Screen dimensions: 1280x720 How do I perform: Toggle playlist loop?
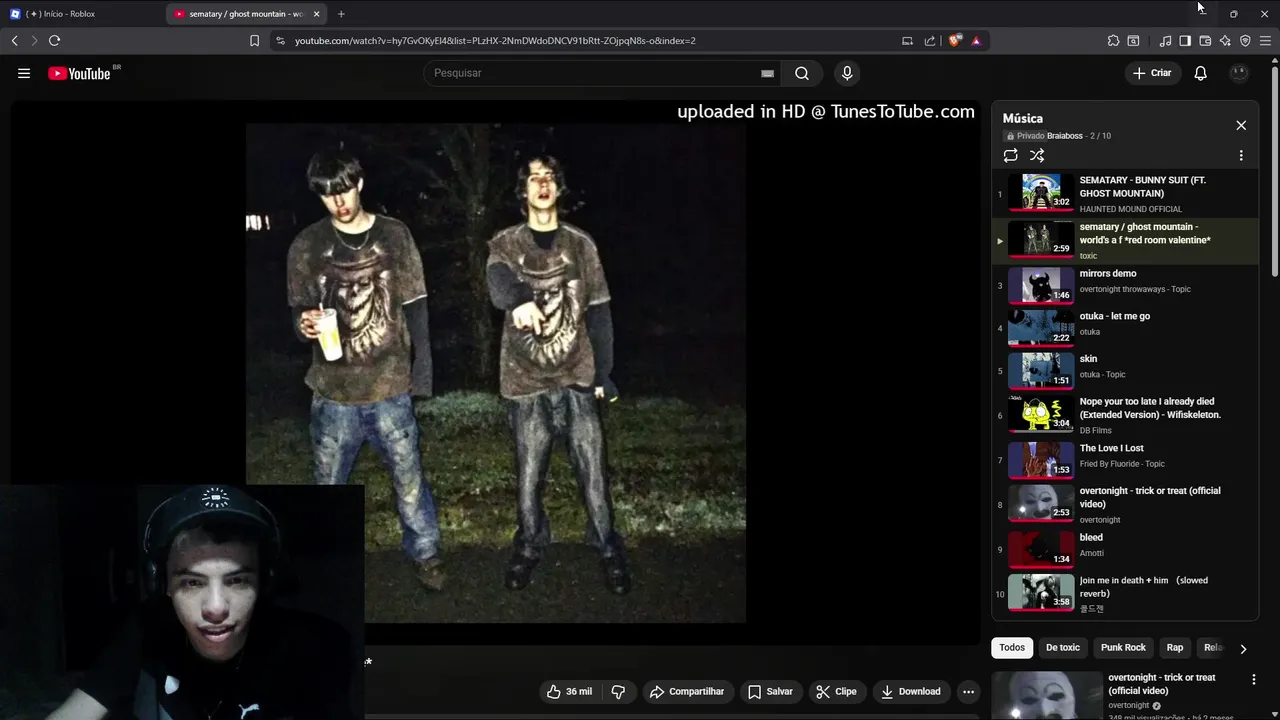click(1011, 156)
